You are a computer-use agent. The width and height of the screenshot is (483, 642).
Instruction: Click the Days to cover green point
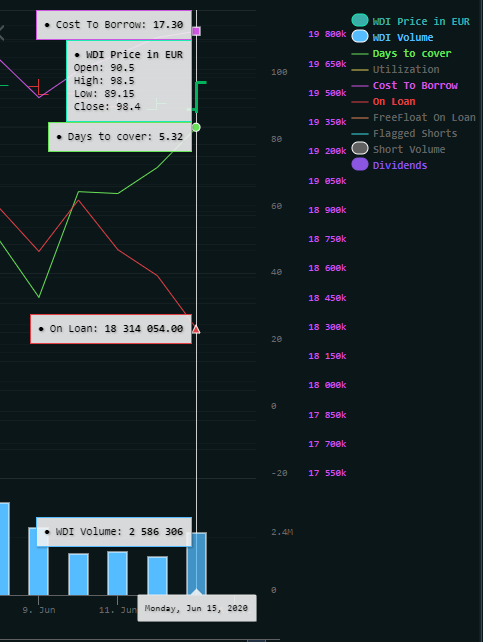[196, 127]
